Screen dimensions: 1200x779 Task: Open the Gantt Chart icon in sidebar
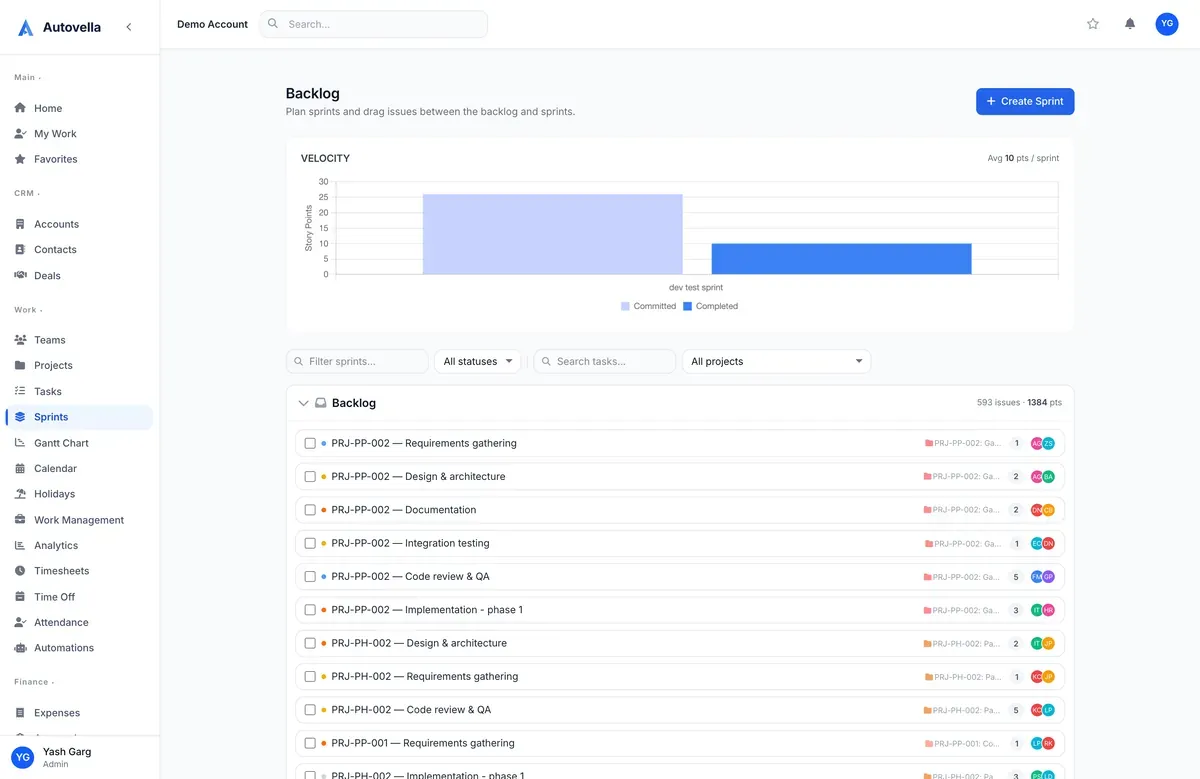click(20, 443)
